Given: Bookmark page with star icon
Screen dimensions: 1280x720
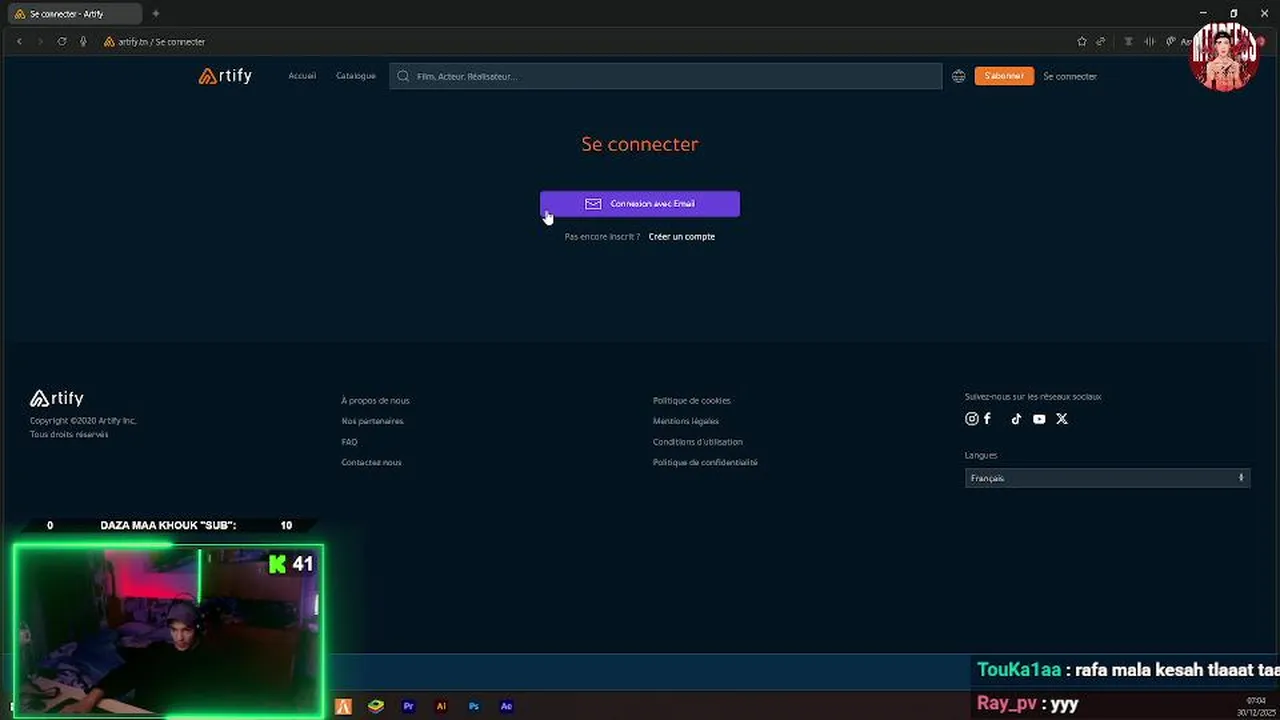Looking at the screenshot, I should [1082, 41].
